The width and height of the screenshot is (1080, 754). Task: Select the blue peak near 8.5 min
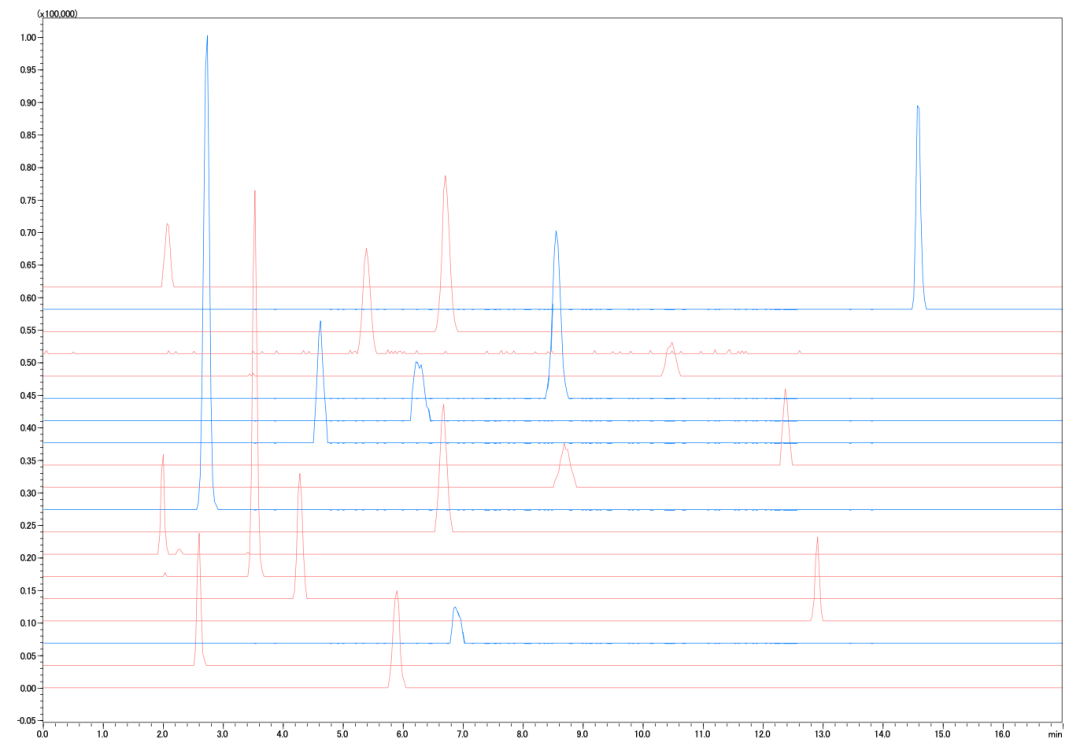pos(556,234)
